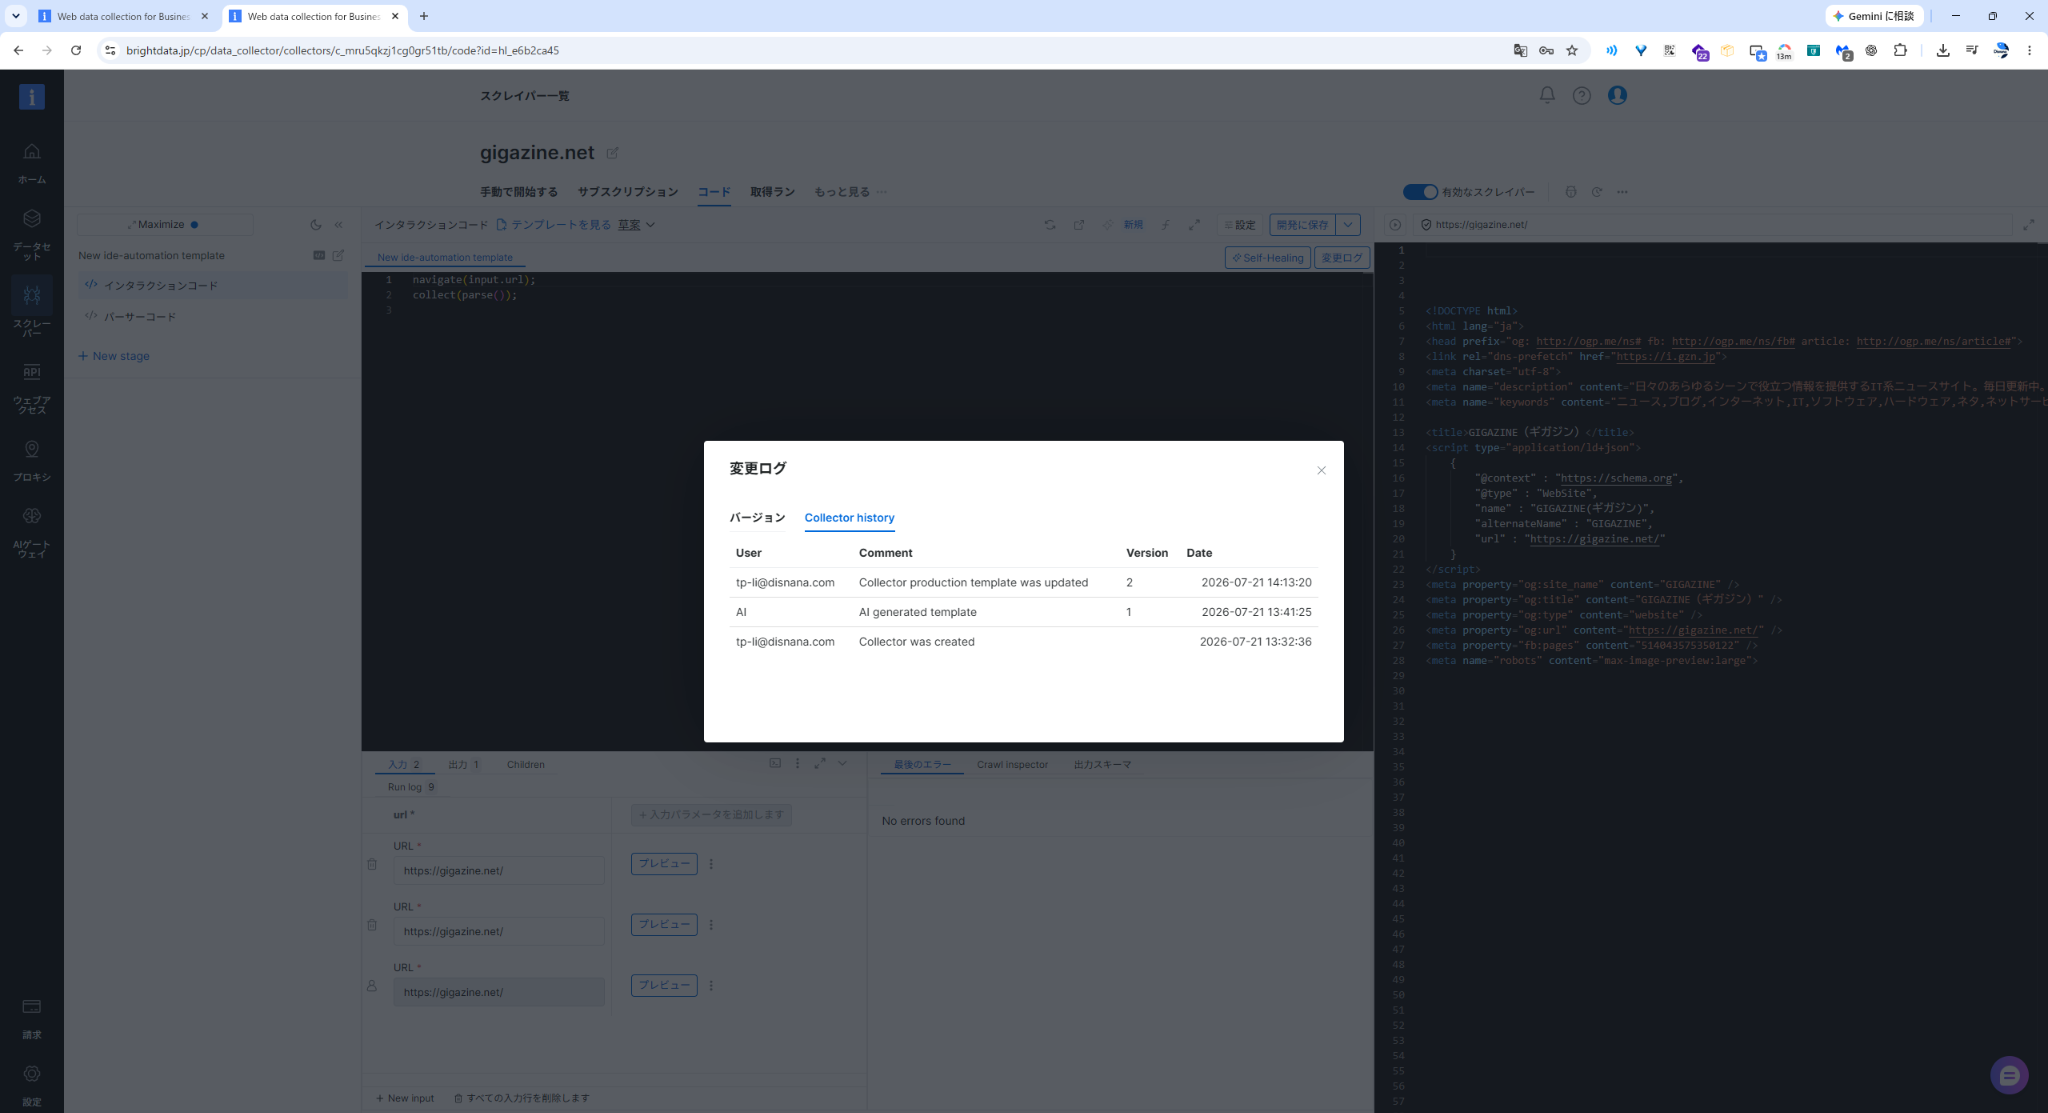Image resolution: width=2048 pixels, height=1113 pixels.
Task: Click the open-in-new-window icon in code toolbar
Action: click(1079, 225)
